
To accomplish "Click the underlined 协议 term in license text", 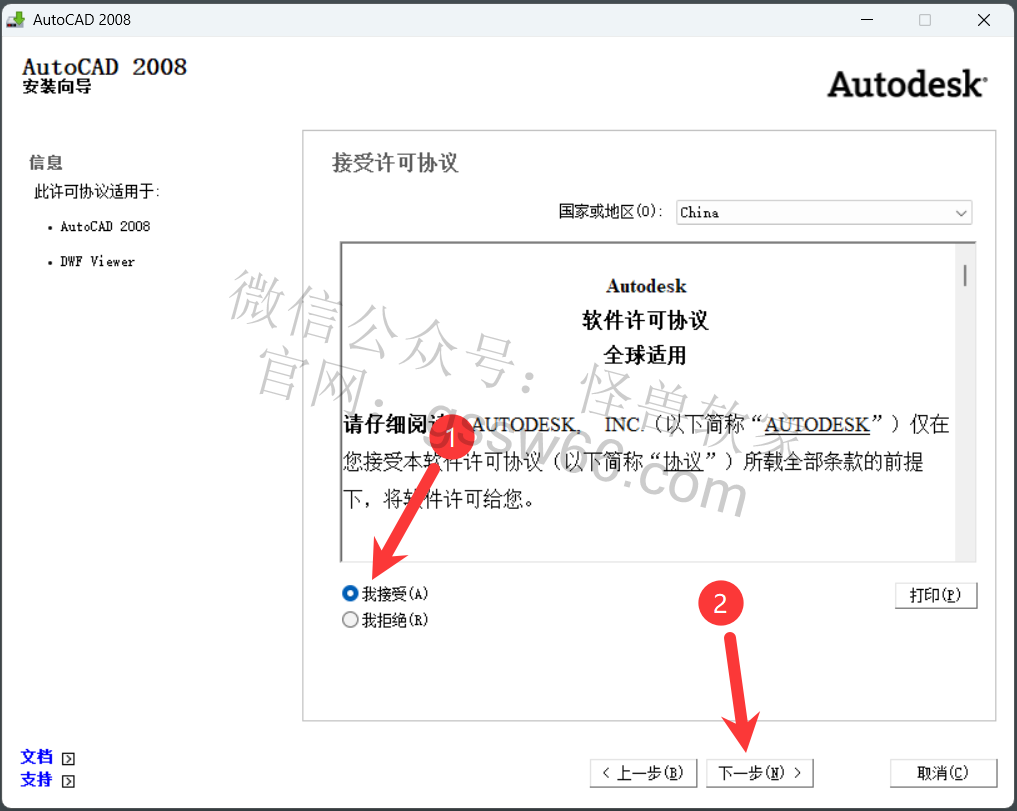I will [684, 461].
